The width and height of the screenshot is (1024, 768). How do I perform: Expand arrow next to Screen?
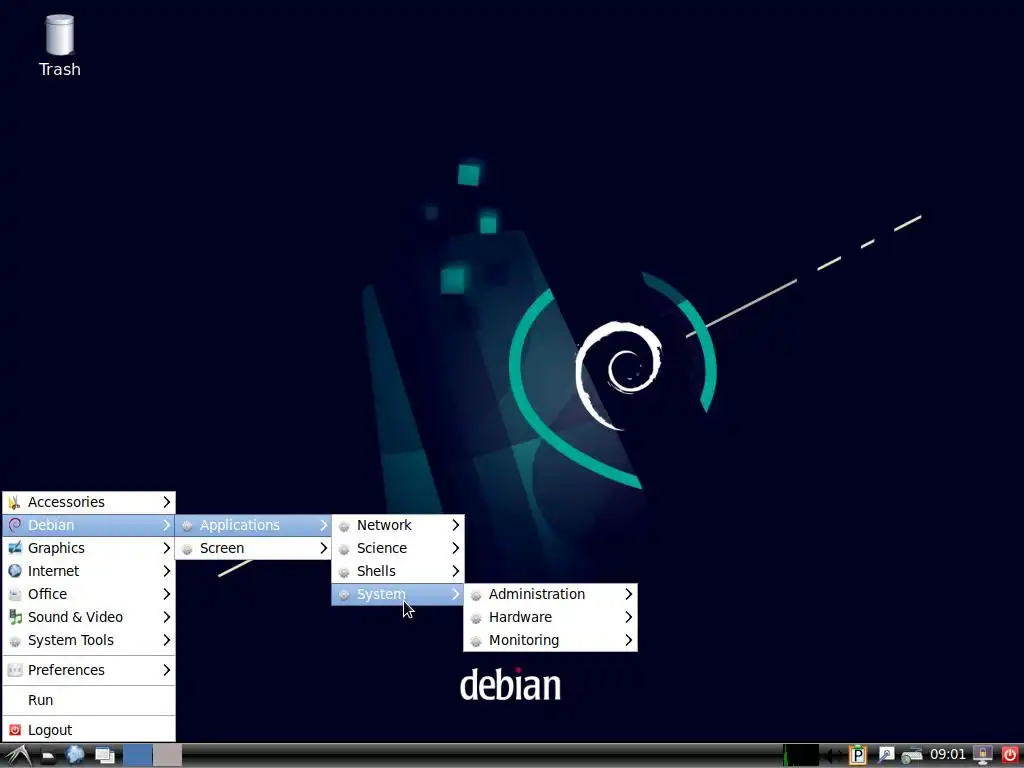(323, 548)
